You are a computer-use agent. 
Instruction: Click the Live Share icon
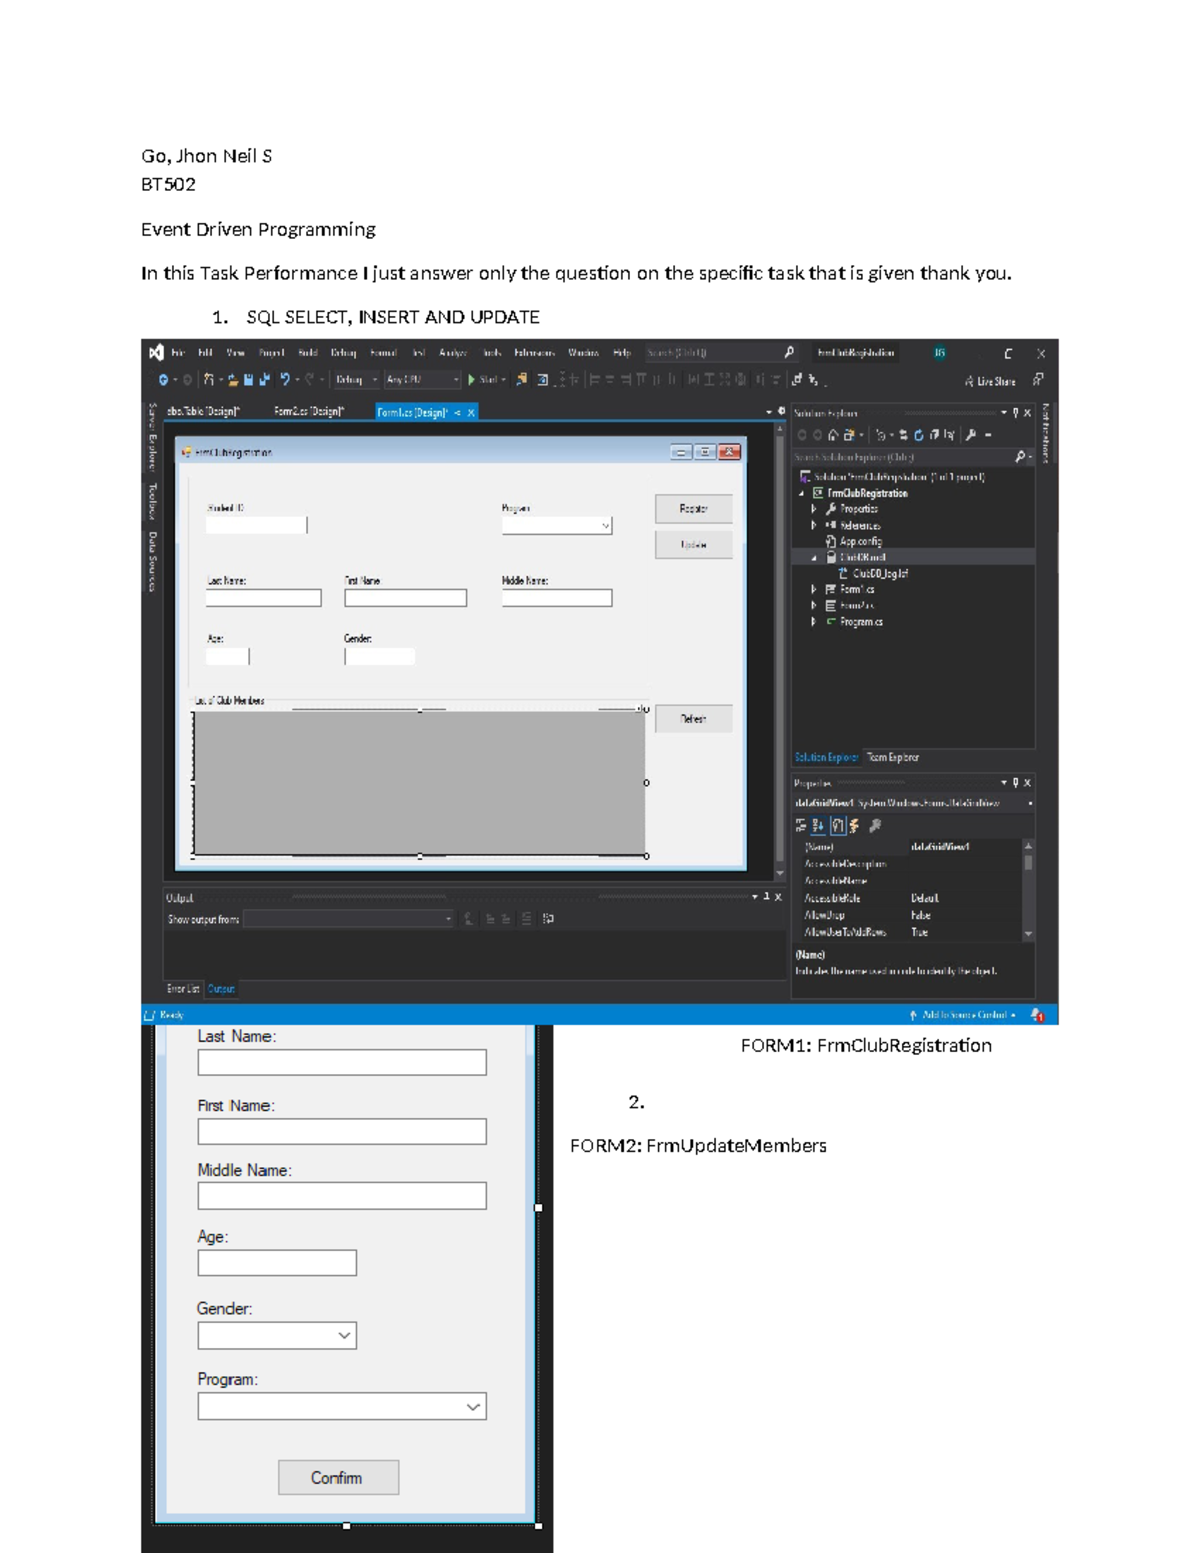coord(969,381)
